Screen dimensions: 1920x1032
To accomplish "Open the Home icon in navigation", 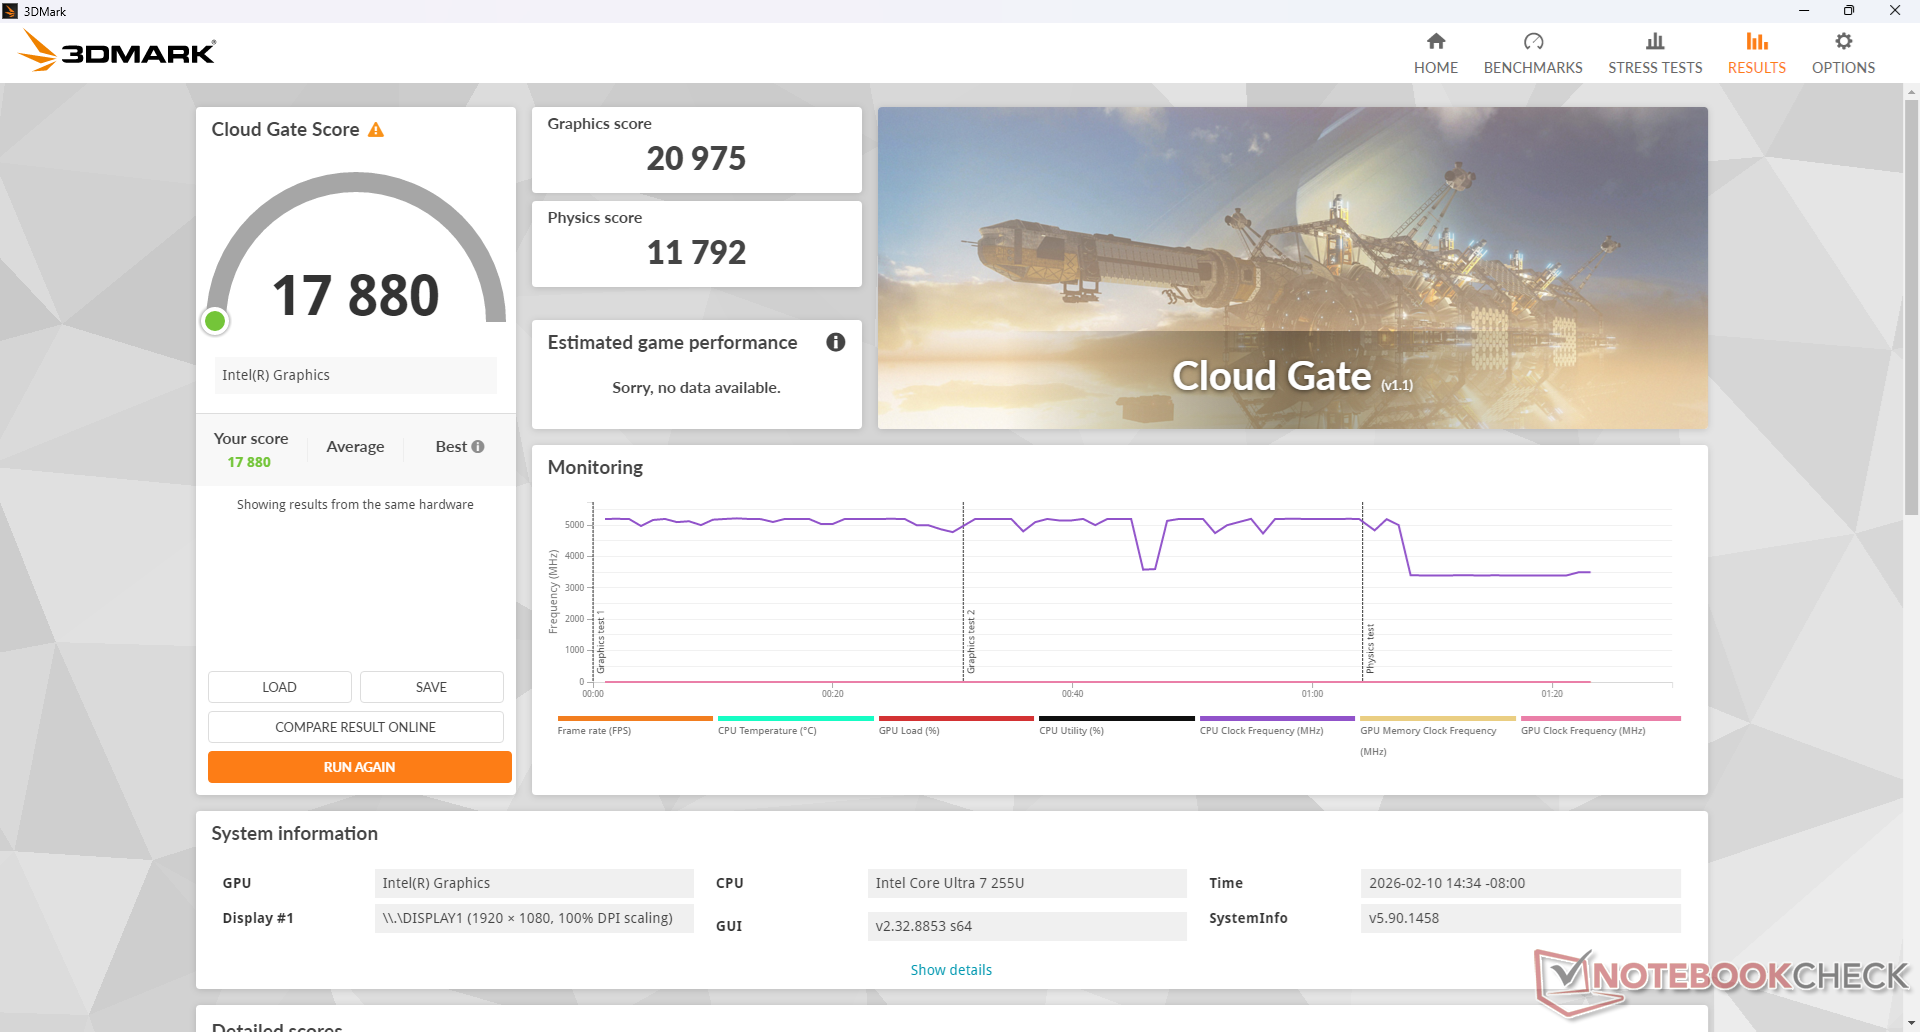I will 1435,42.
